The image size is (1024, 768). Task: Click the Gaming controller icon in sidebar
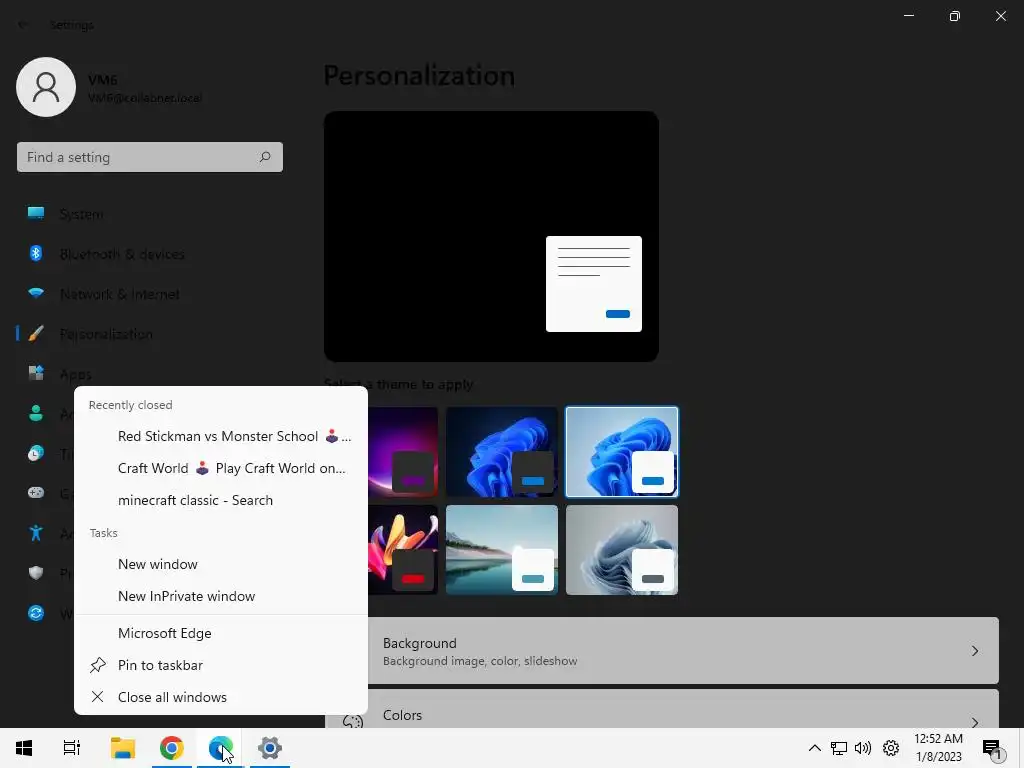[x=36, y=493]
